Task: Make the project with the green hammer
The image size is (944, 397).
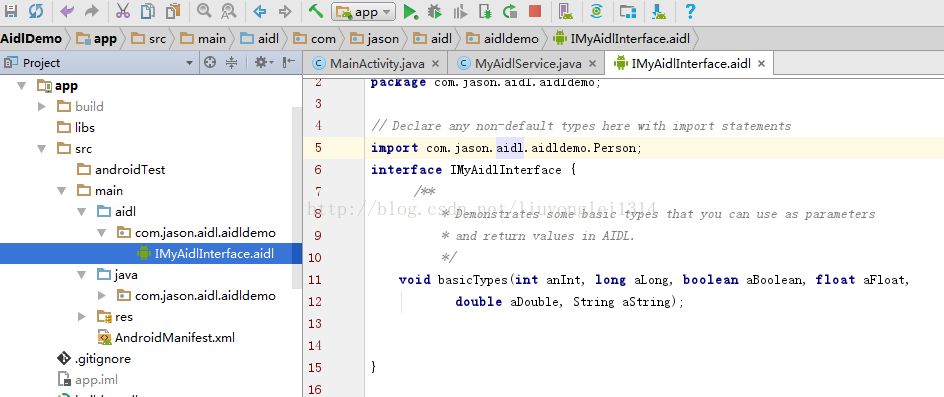Action: point(315,11)
